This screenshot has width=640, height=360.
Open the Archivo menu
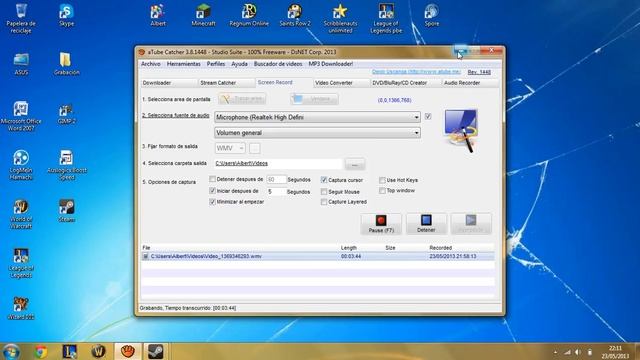(151, 64)
